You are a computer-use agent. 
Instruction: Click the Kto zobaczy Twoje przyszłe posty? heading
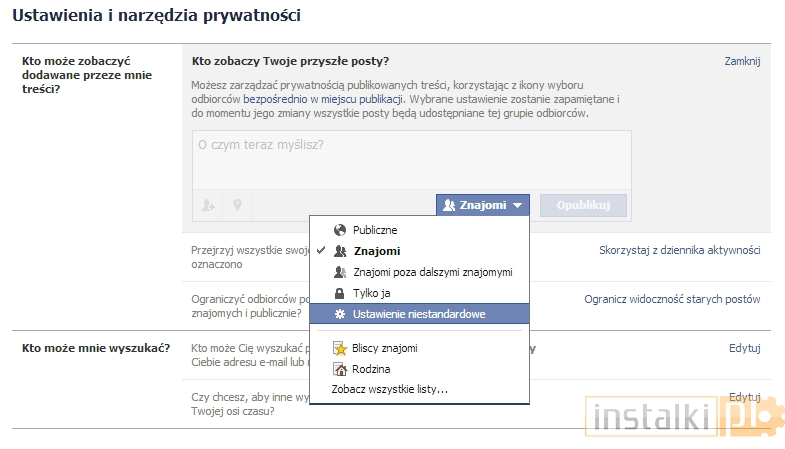(290, 61)
